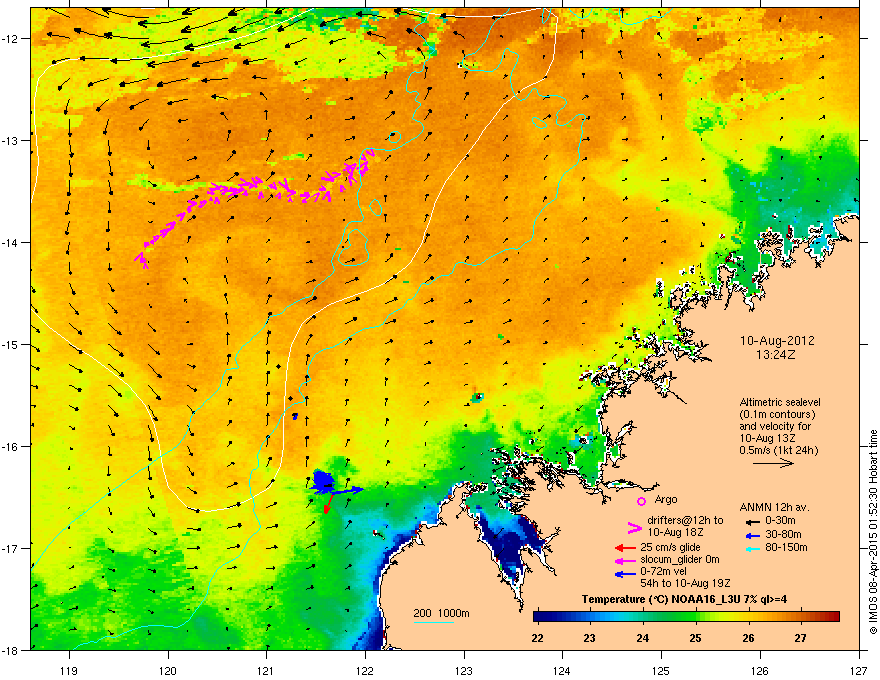880x680 pixels.
Task: Click the 'drifters@12h to' legend text
Action: pyautogui.click(x=685, y=520)
